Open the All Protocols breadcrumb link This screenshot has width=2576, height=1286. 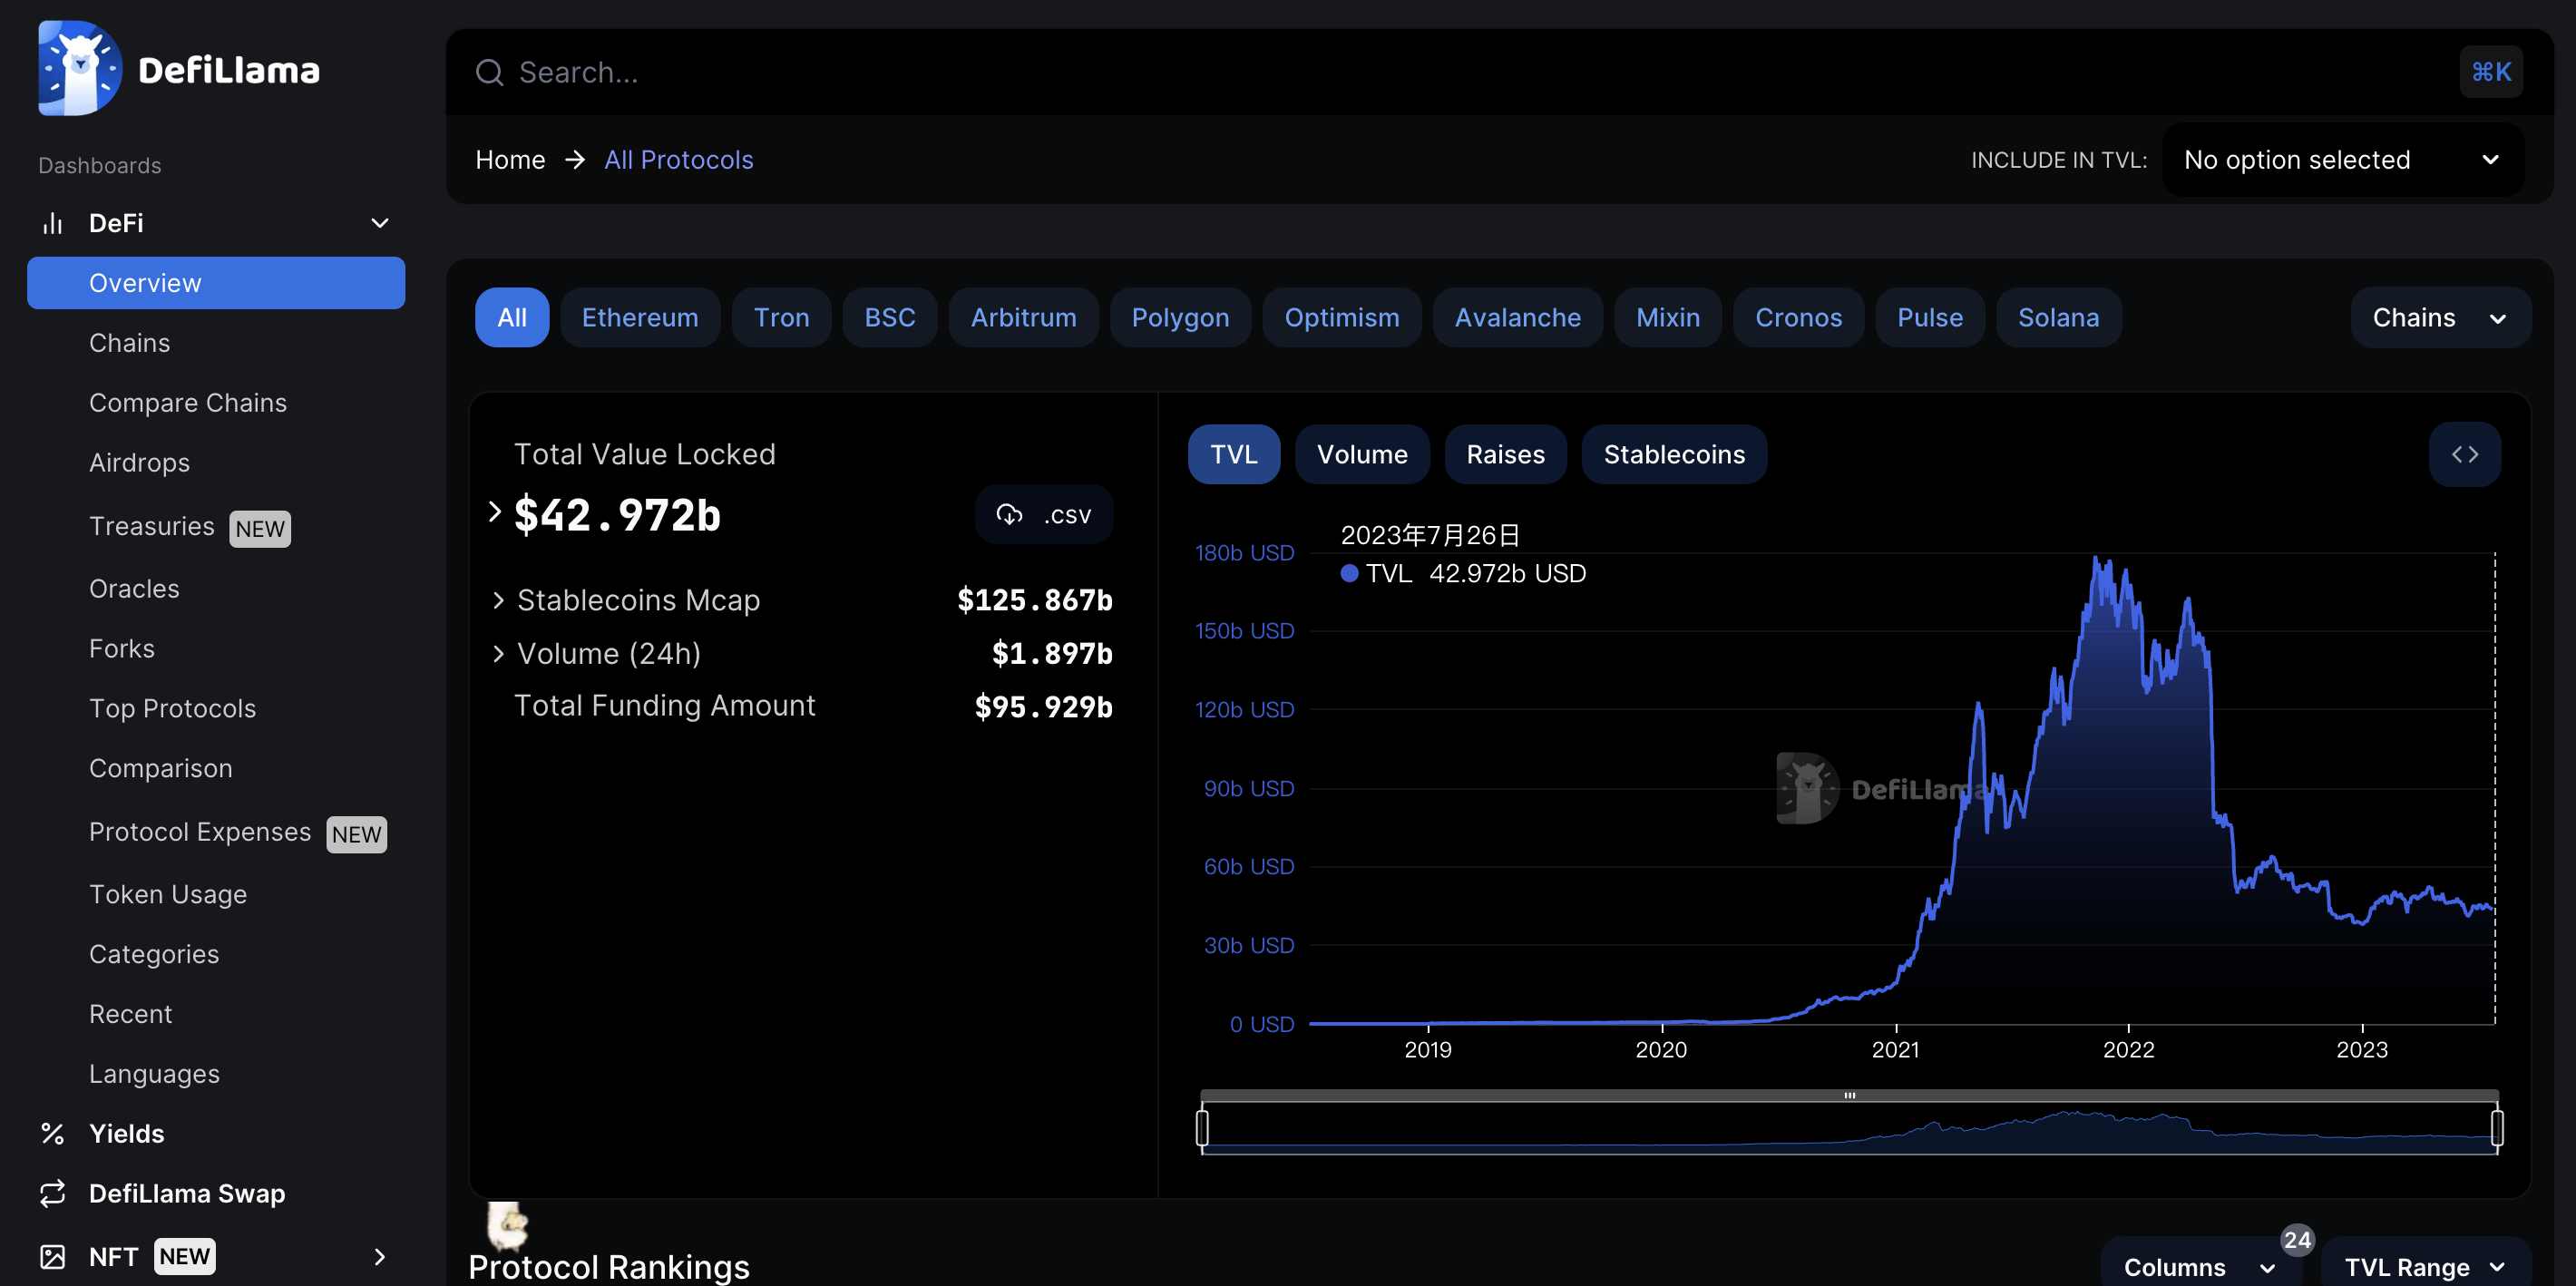coord(678,160)
